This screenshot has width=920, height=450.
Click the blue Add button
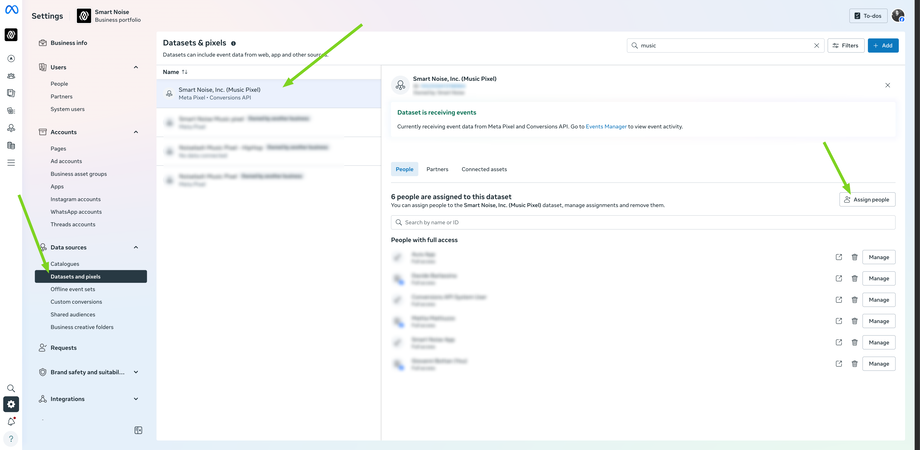[x=883, y=45]
